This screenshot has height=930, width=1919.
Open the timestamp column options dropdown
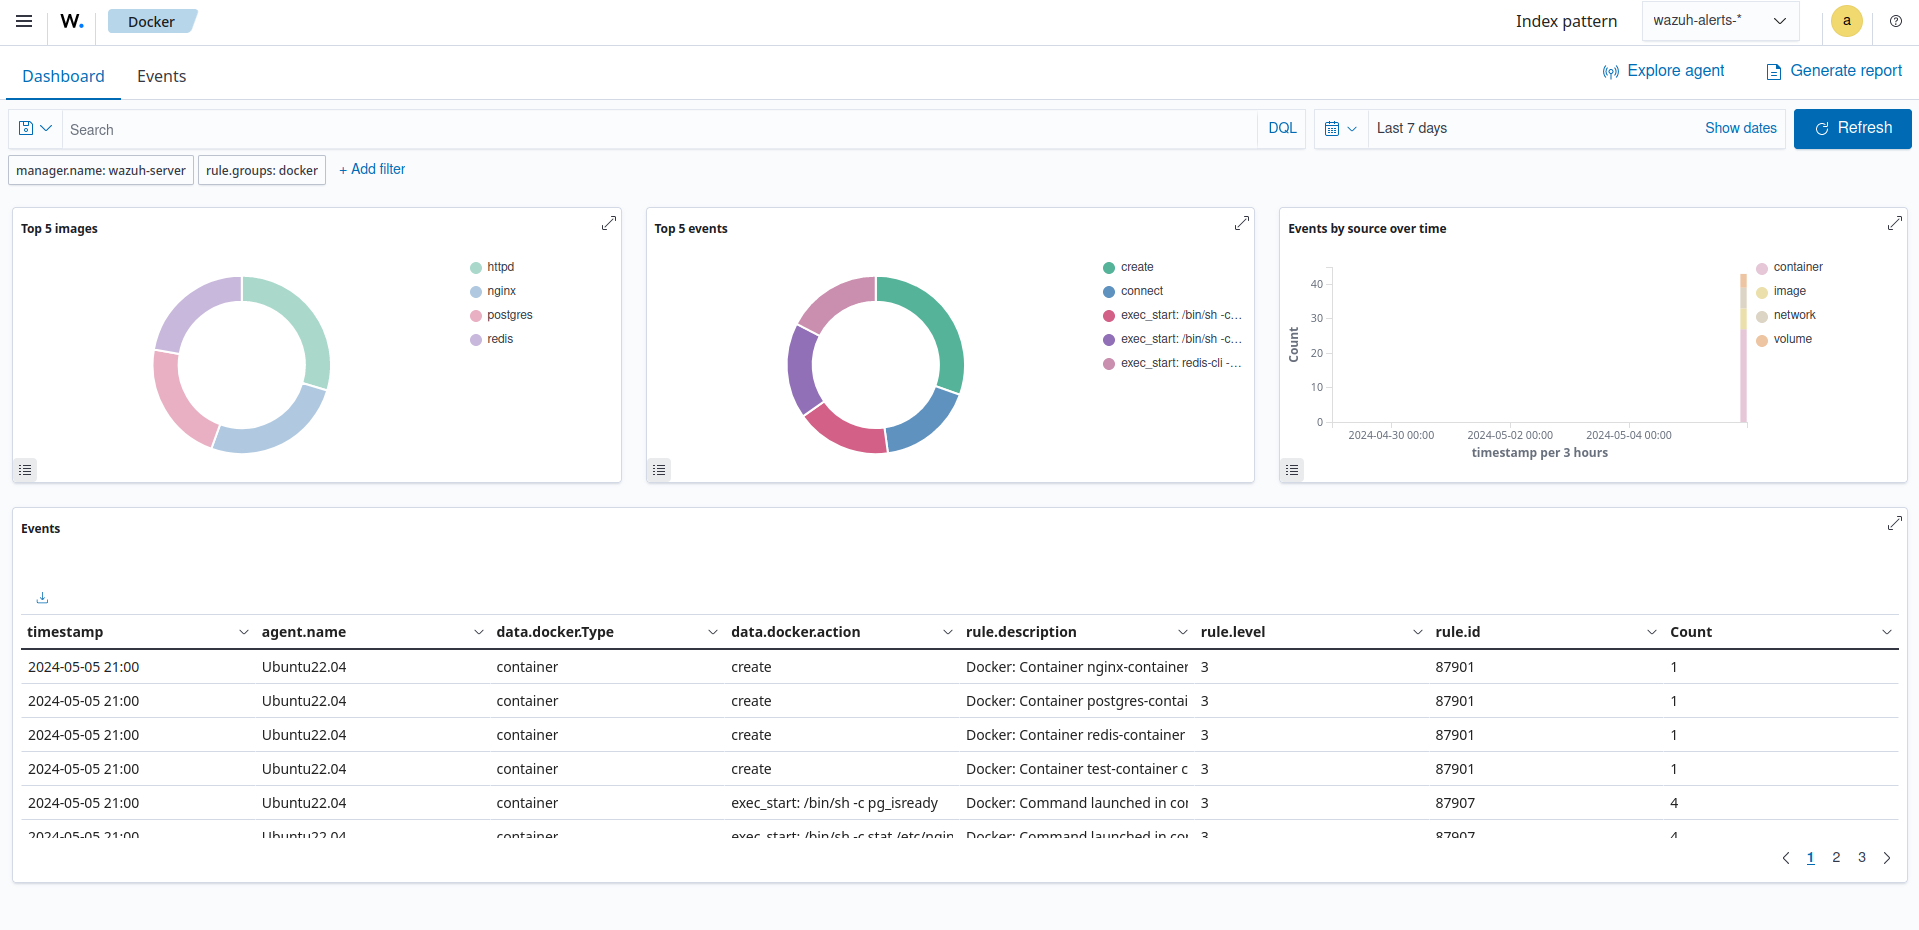point(243,632)
